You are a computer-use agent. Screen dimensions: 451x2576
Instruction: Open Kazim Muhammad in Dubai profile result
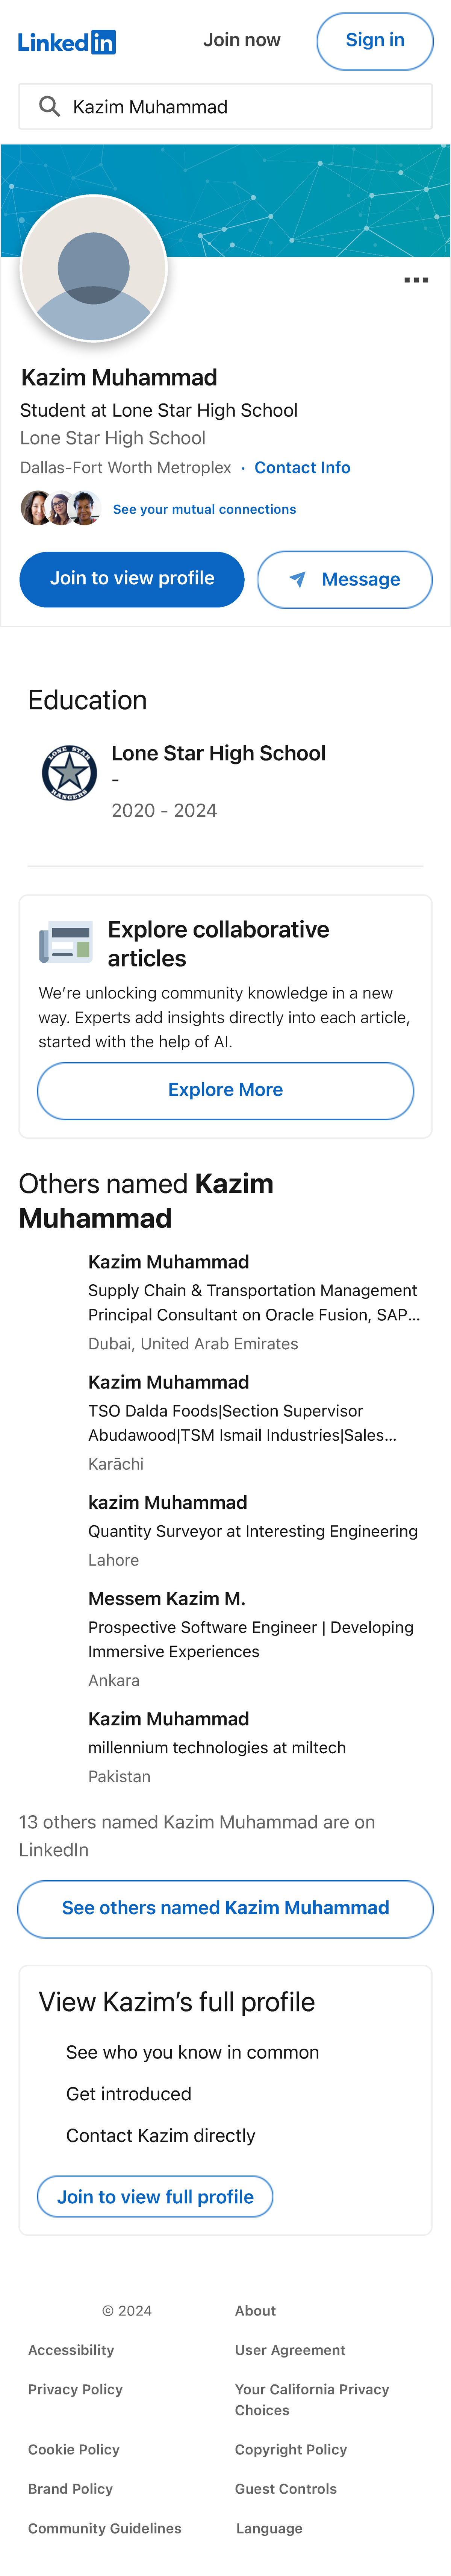(168, 1262)
